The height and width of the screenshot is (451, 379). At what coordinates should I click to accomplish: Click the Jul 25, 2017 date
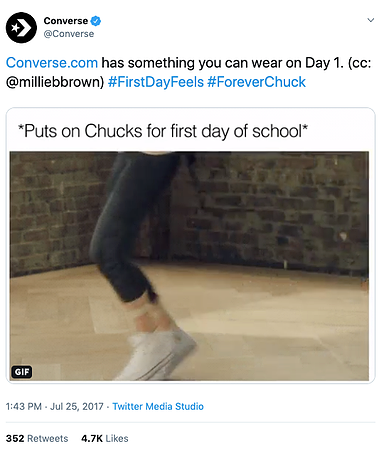click(x=77, y=407)
